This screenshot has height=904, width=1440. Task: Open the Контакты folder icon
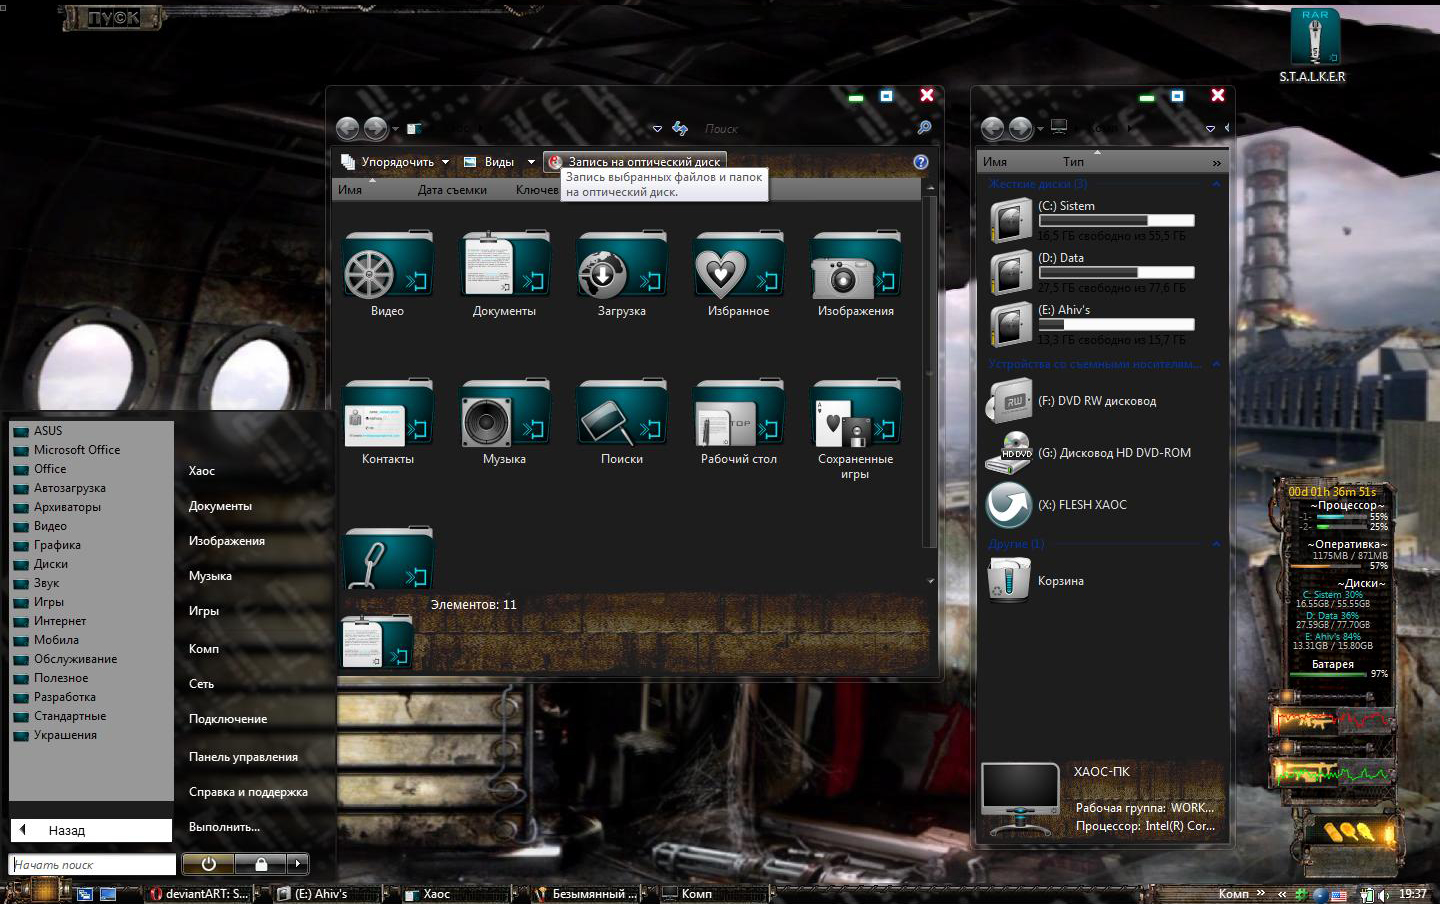(387, 414)
